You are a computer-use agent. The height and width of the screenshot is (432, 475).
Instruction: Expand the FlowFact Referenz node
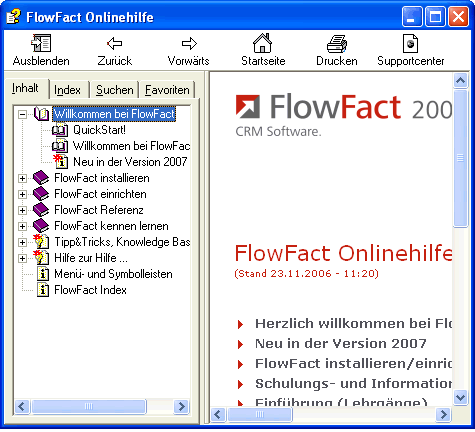point(22,210)
